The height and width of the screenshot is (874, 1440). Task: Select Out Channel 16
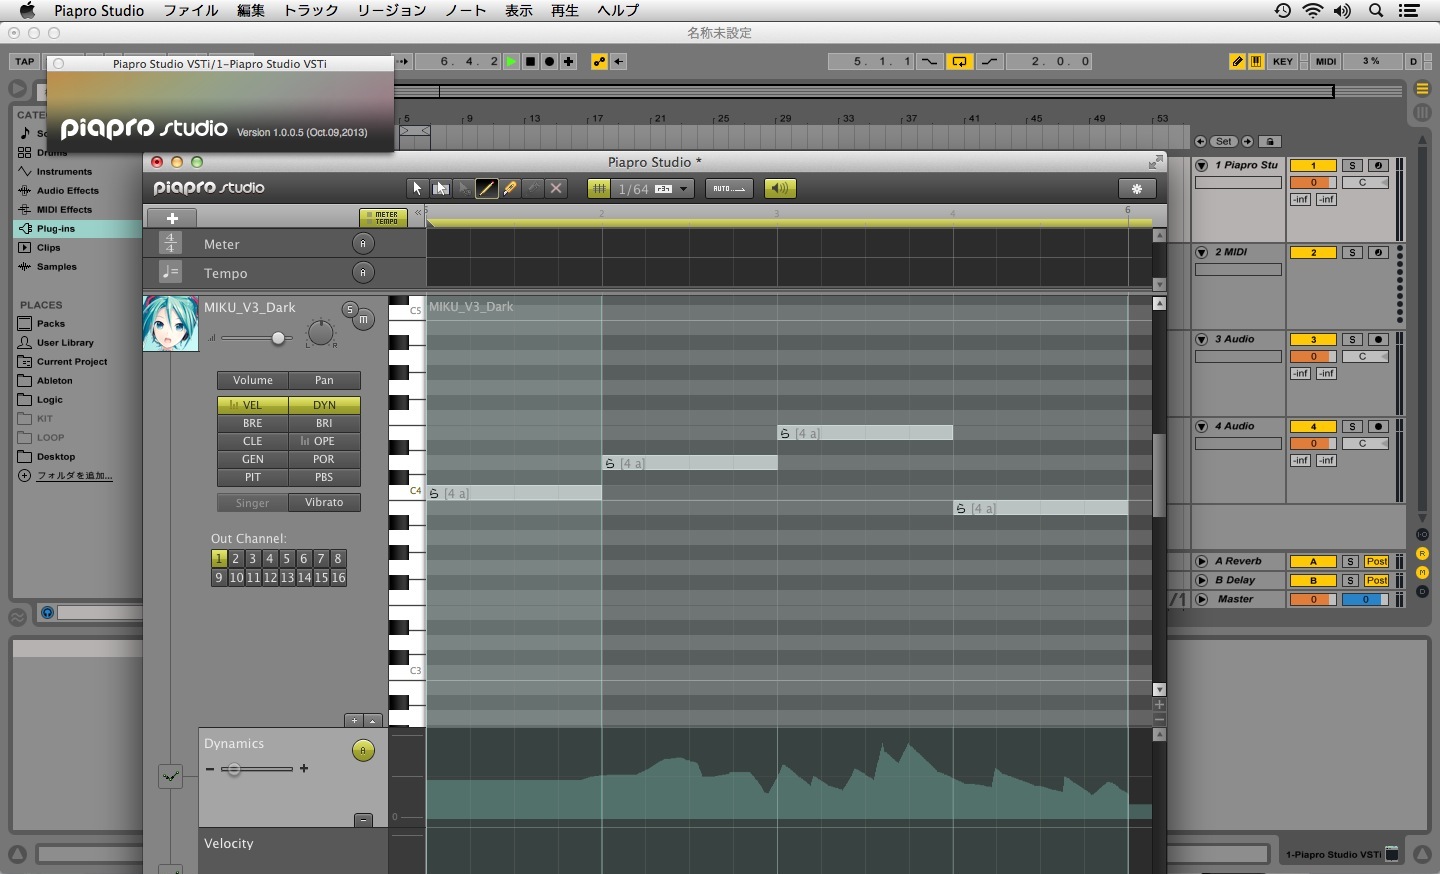pos(338,578)
